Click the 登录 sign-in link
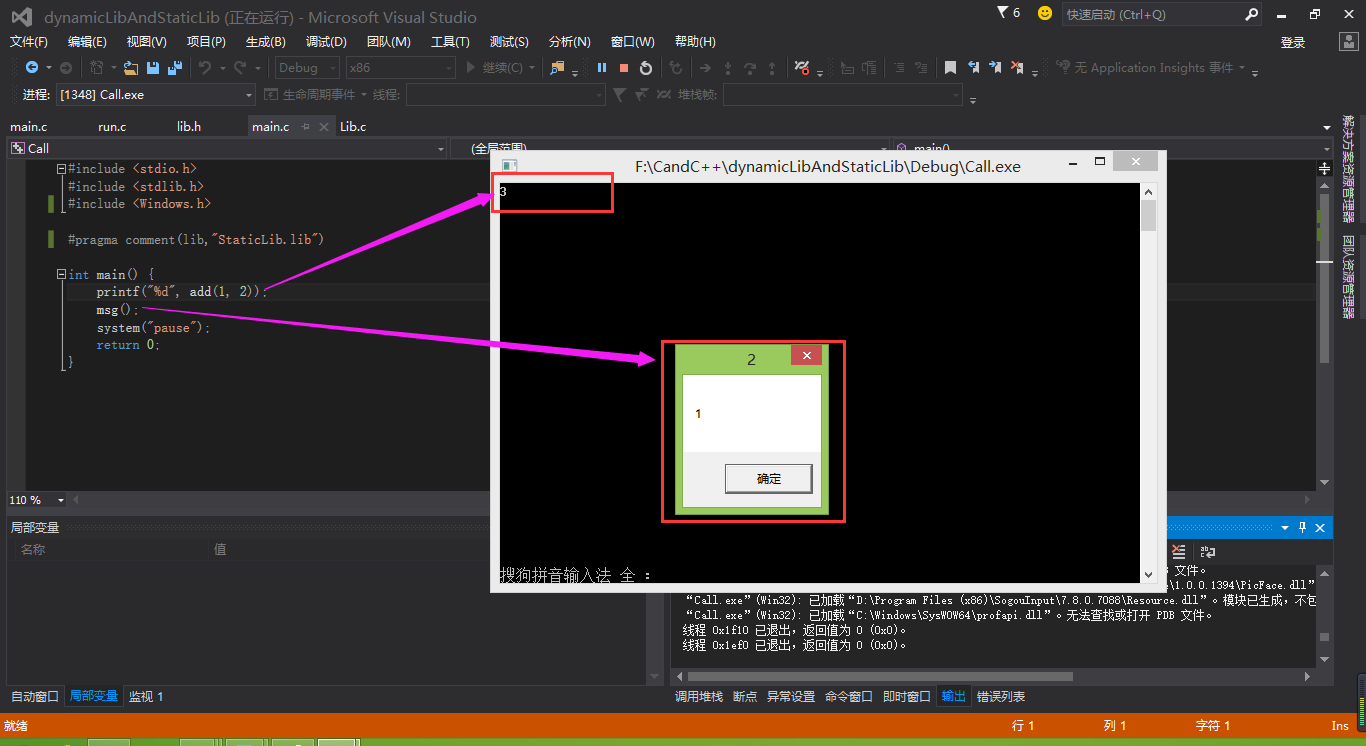 pyautogui.click(x=1293, y=42)
